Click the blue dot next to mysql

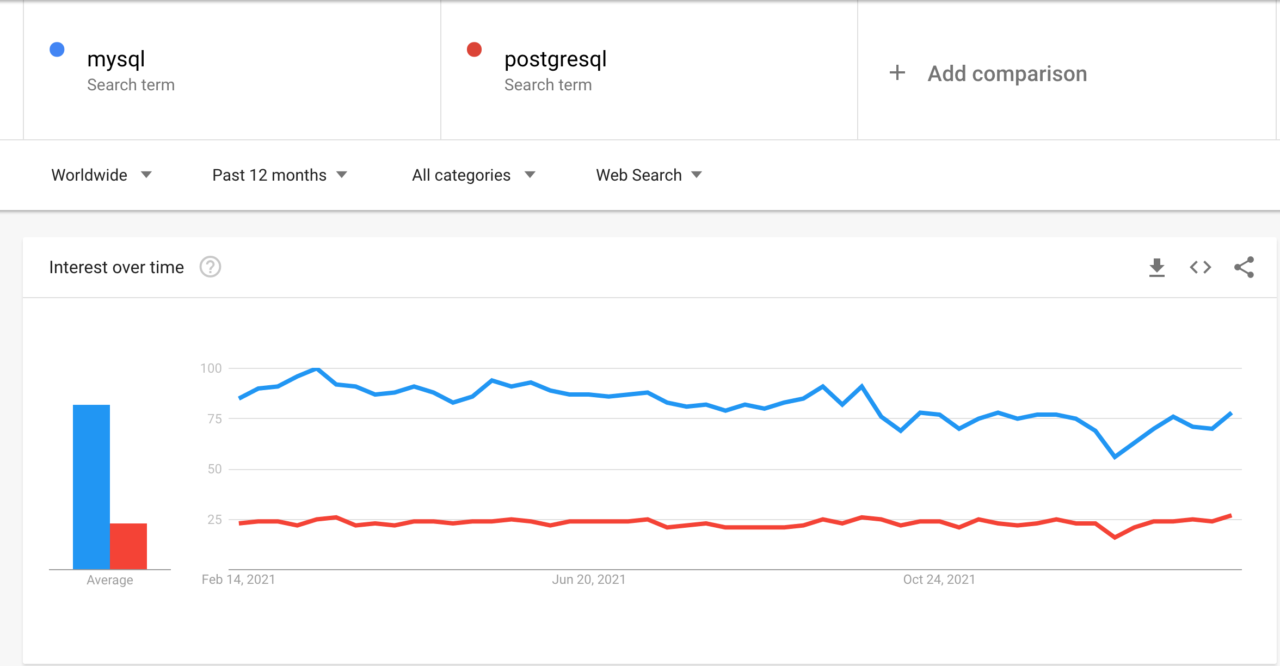pyautogui.click(x=56, y=49)
